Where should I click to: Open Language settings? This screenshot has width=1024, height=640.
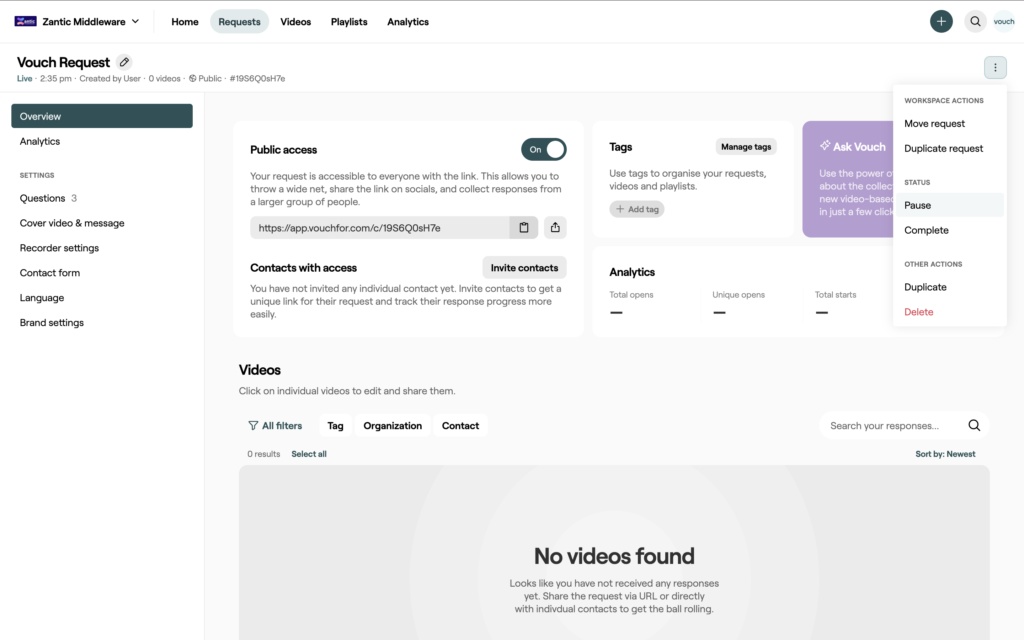pos(42,297)
